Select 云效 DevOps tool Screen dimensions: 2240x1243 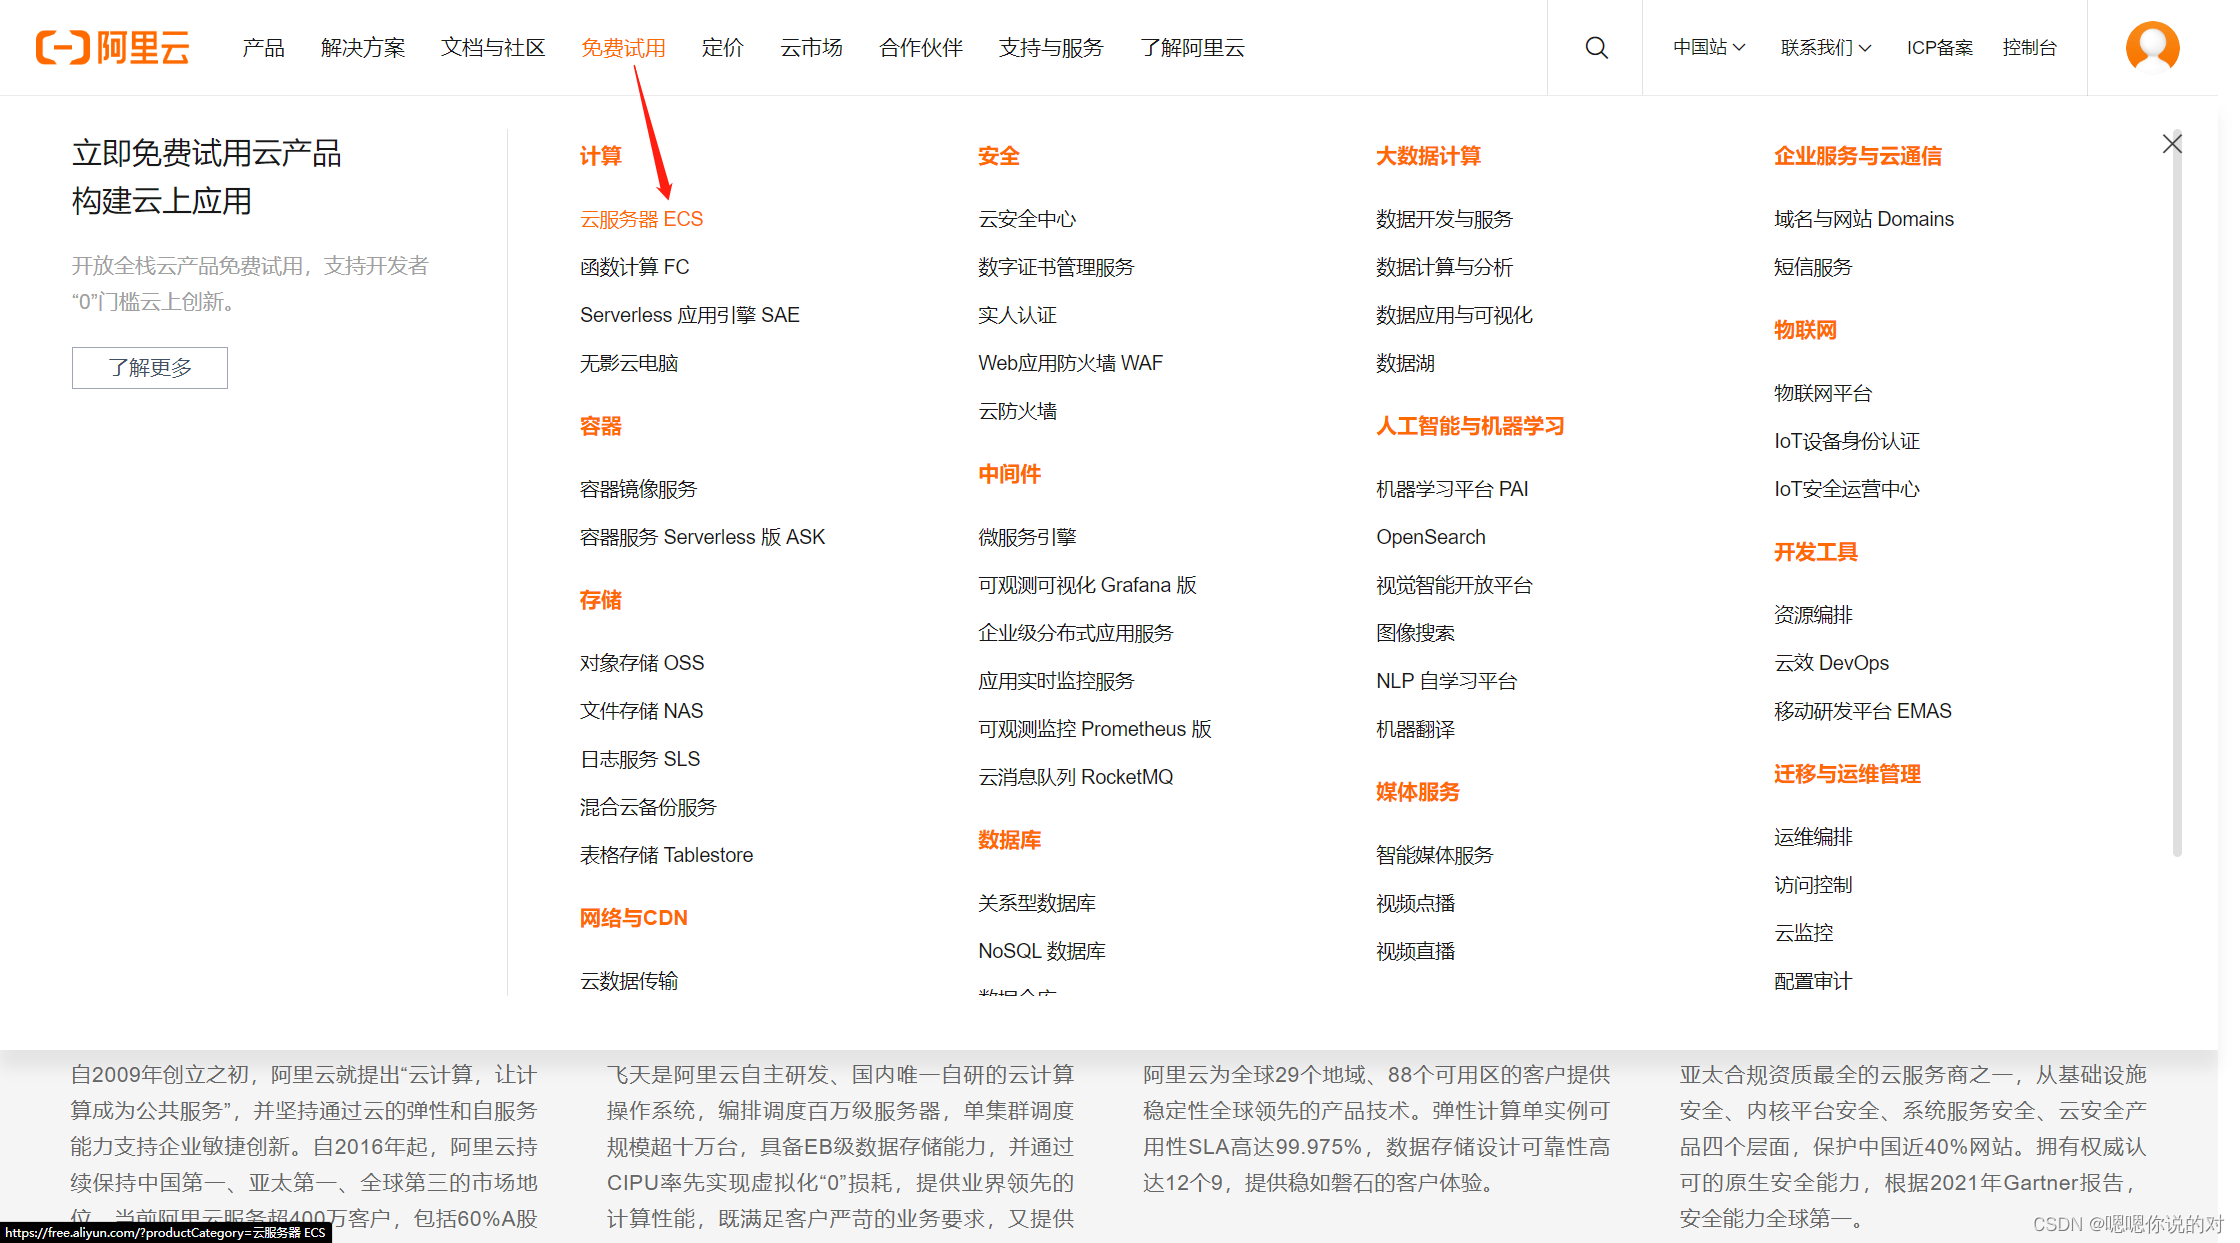(x=1831, y=663)
